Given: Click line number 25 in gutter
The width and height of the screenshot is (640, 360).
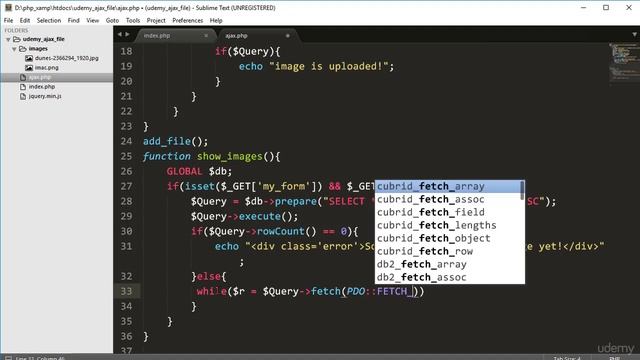Looking at the screenshot, I should point(127,156).
